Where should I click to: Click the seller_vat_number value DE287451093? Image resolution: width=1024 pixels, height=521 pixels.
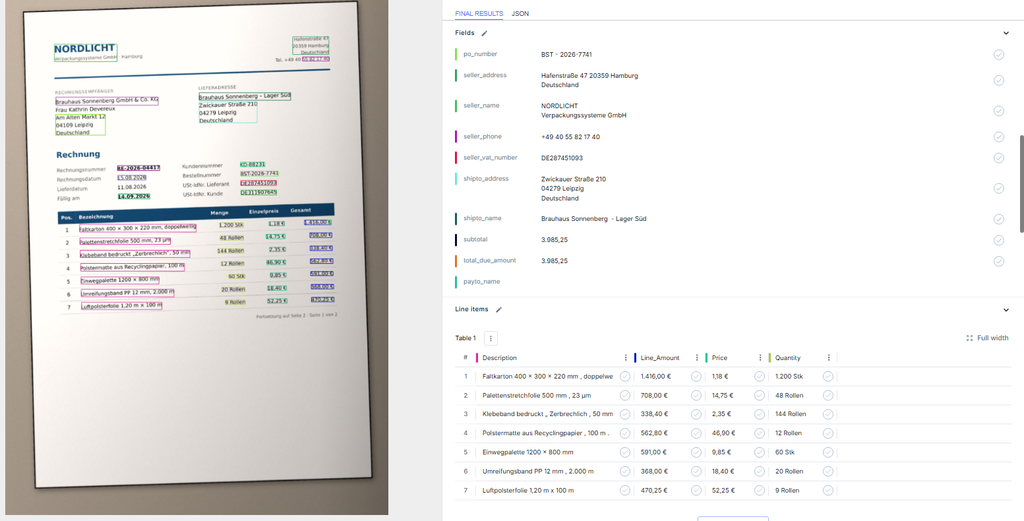tap(562, 158)
